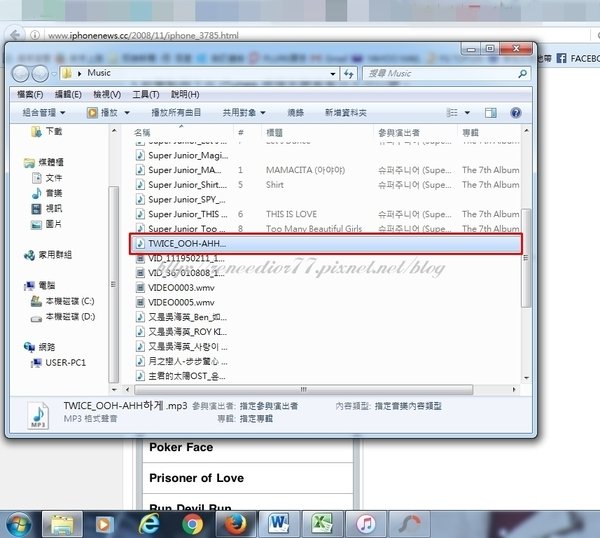This screenshot has height=538, width=600.
Task: Click the file list horizontal scrollbar
Action: coord(303,390)
